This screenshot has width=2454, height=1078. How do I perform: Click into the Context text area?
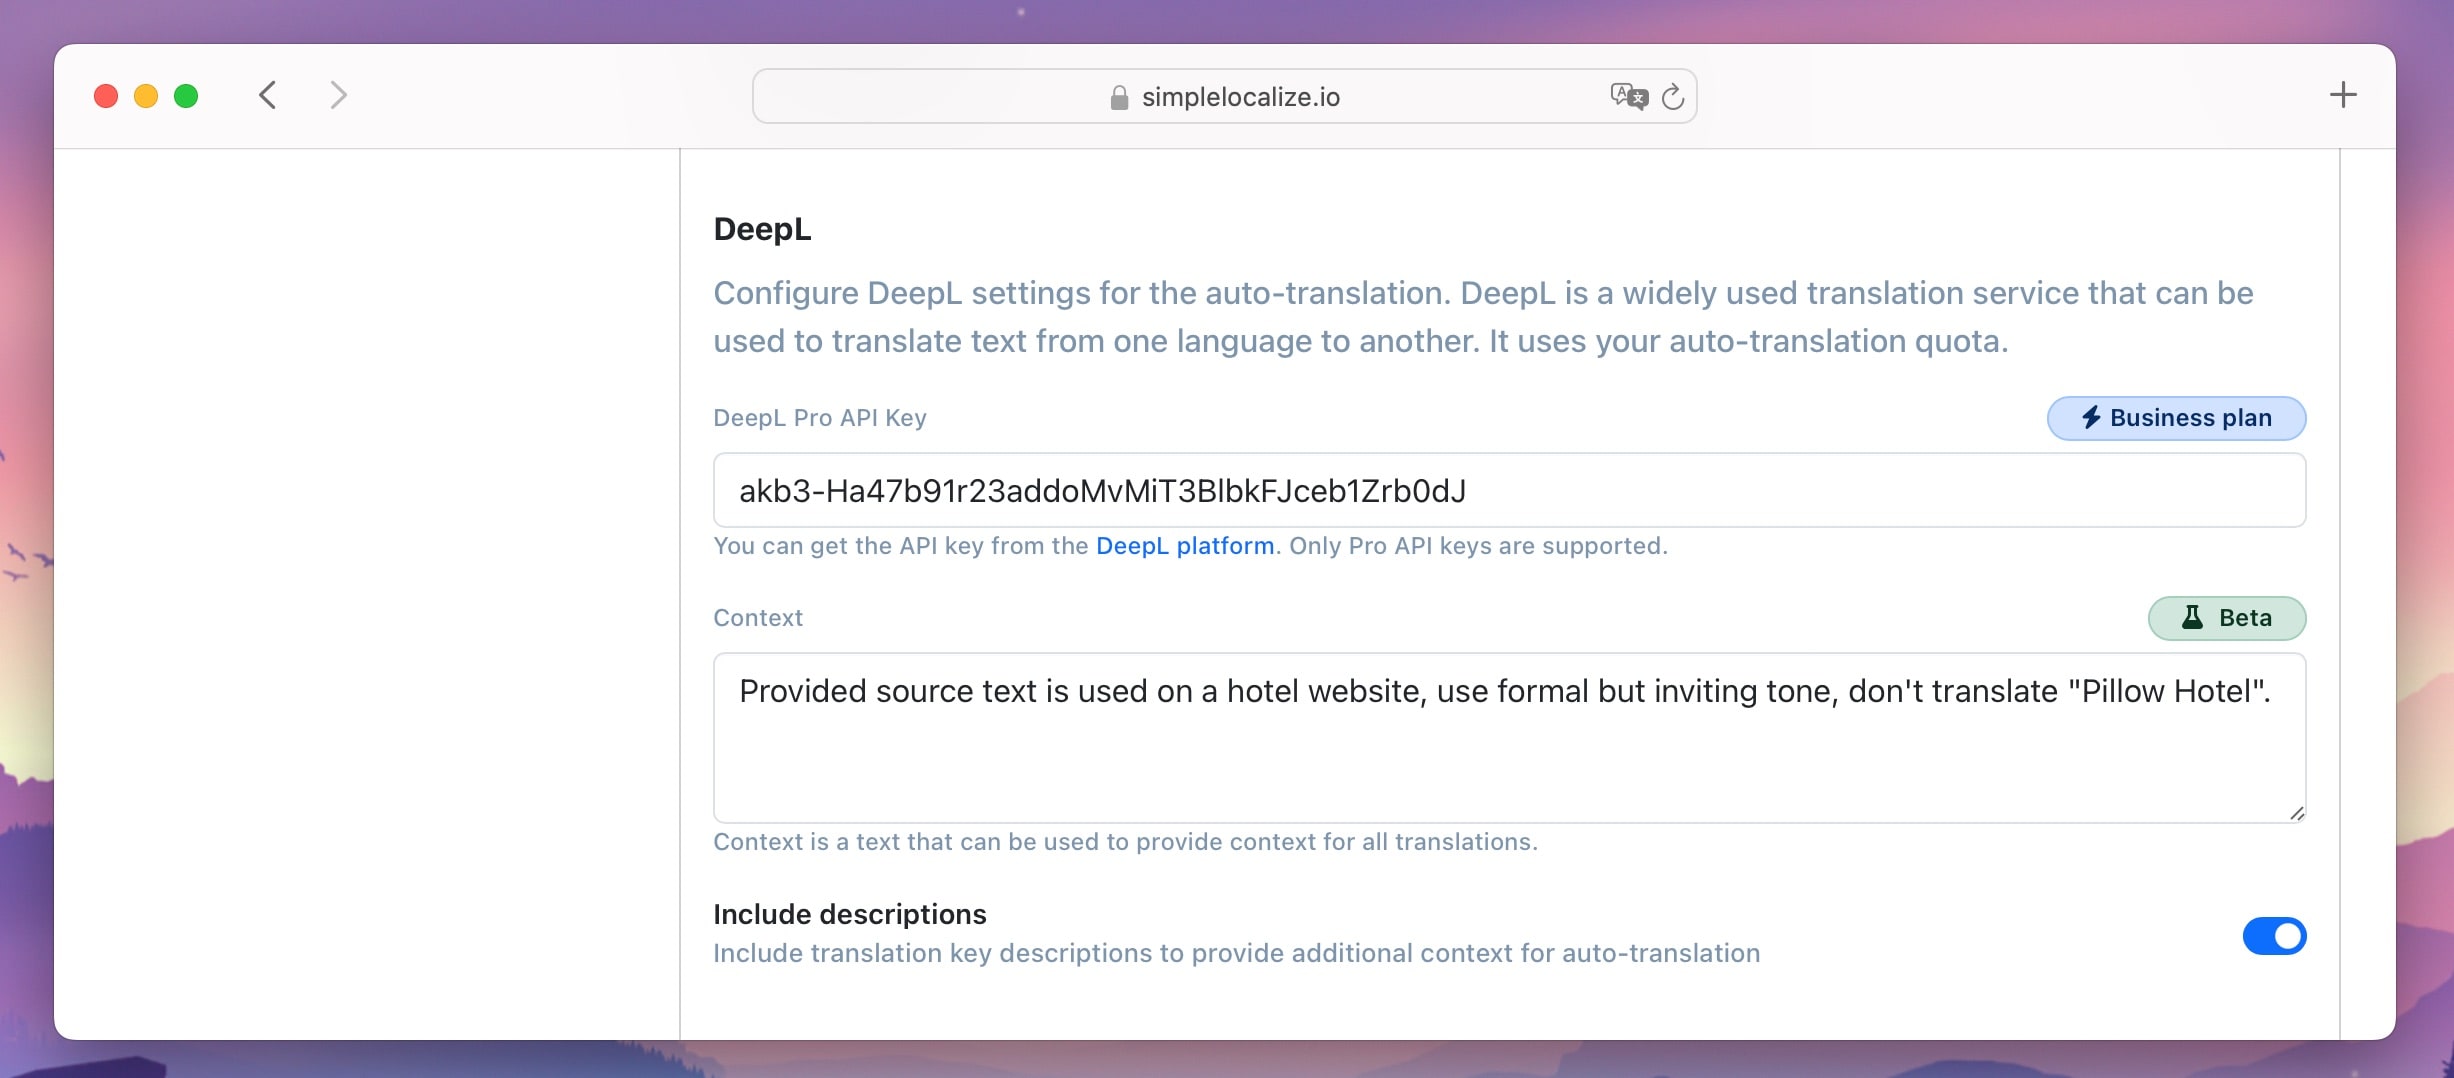[1509, 738]
